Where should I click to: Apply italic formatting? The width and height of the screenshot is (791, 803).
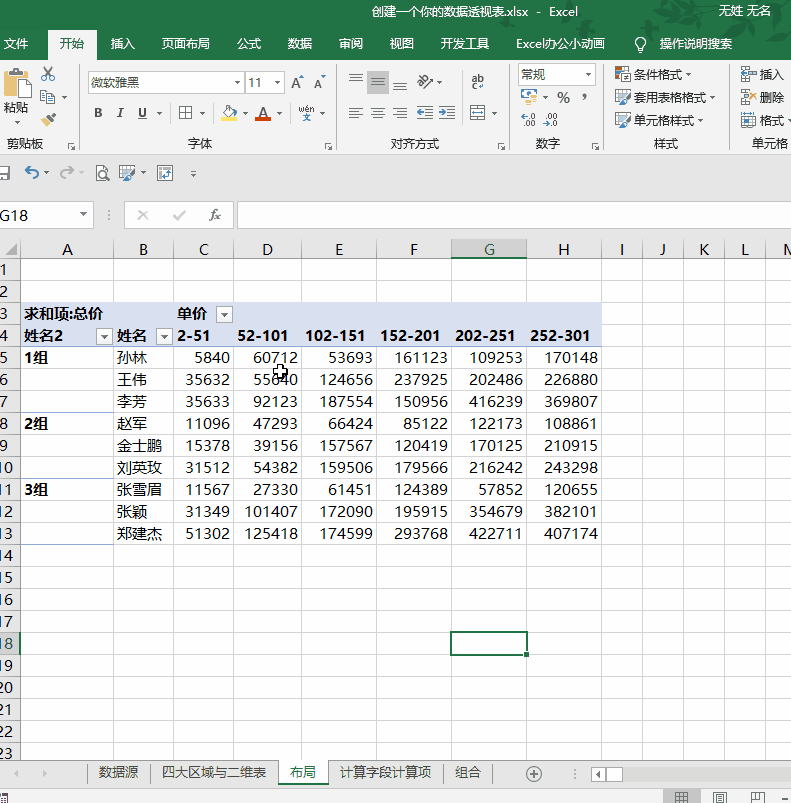click(120, 113)
